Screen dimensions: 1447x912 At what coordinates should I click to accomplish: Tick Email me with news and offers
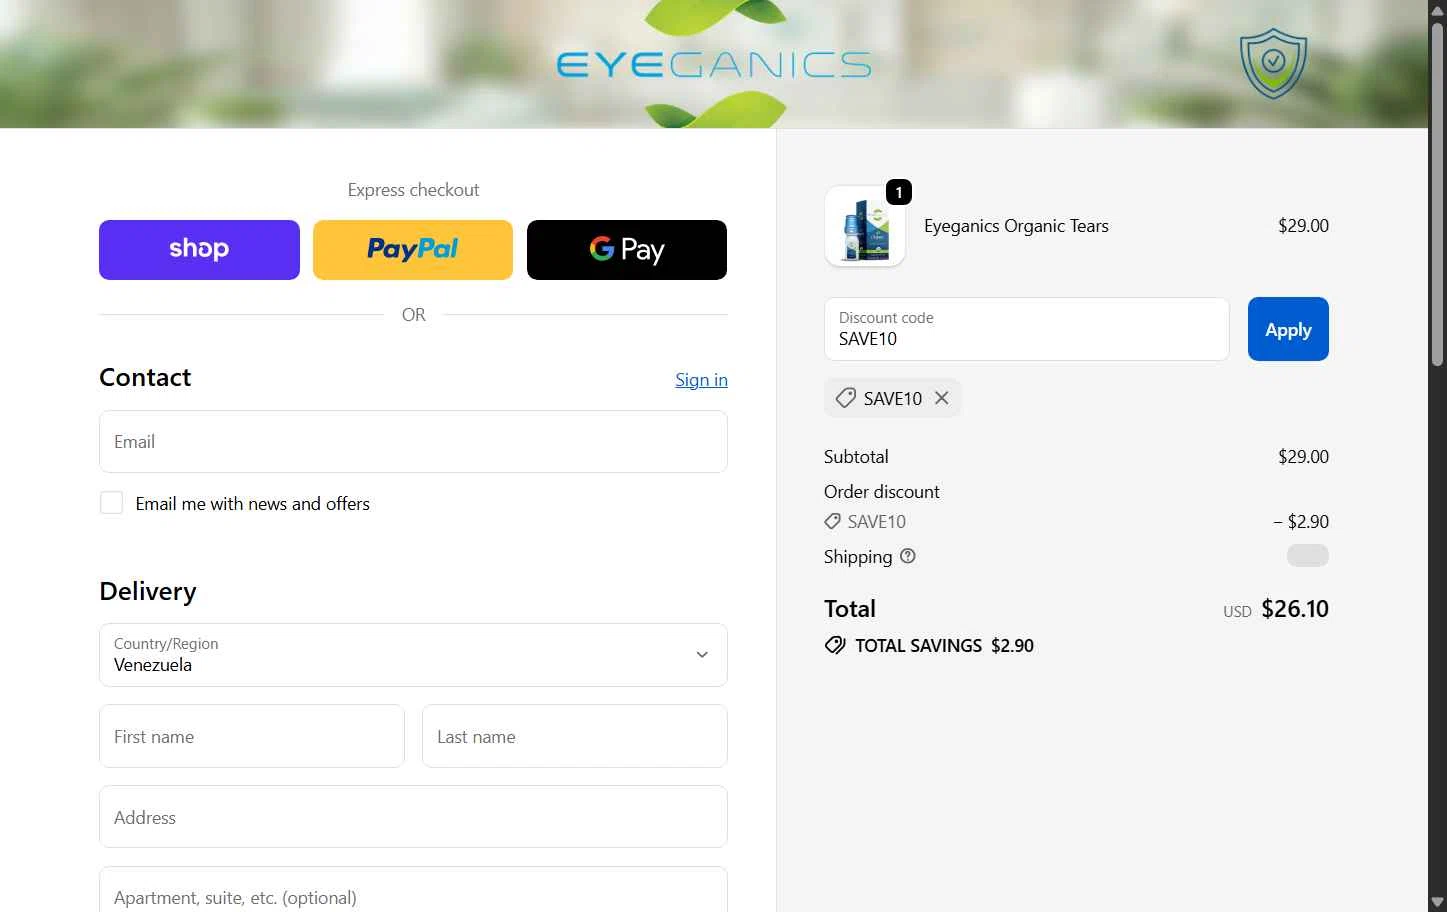111,503
